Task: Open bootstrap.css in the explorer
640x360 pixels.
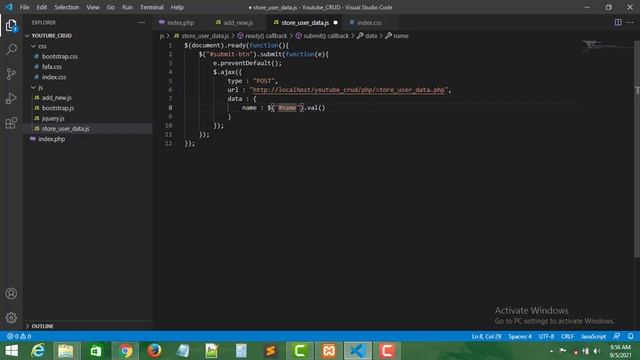Action: tap(60, 56)
